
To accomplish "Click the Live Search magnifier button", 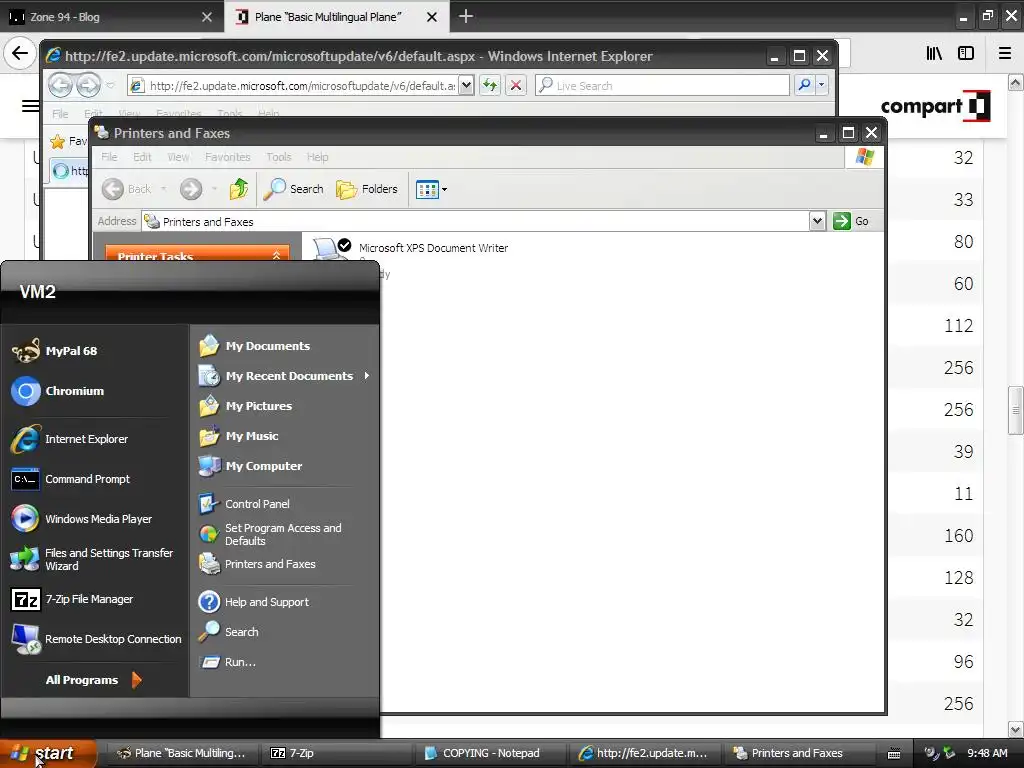I will [804, 85].
